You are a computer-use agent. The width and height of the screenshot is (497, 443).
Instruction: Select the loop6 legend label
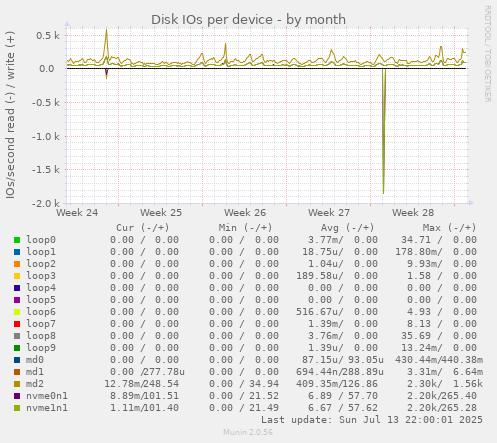pos(41,312)
